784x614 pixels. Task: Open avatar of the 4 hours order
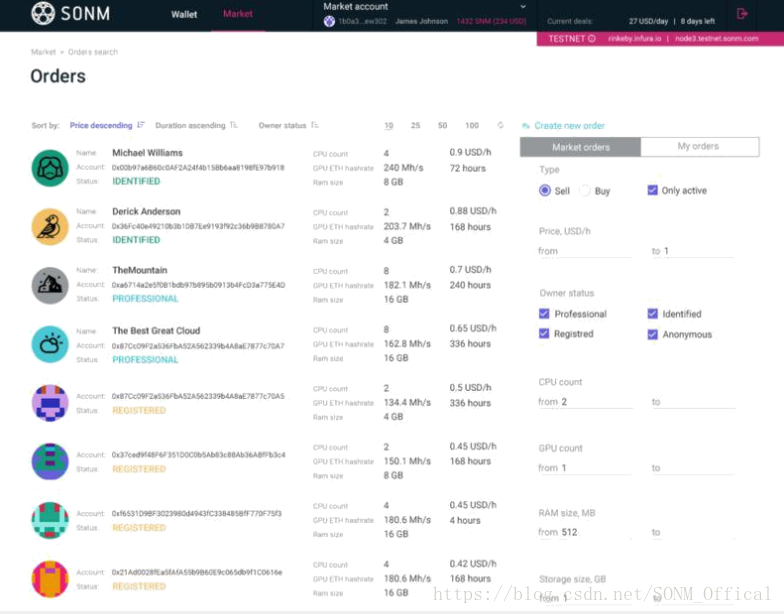click(50, 520)
